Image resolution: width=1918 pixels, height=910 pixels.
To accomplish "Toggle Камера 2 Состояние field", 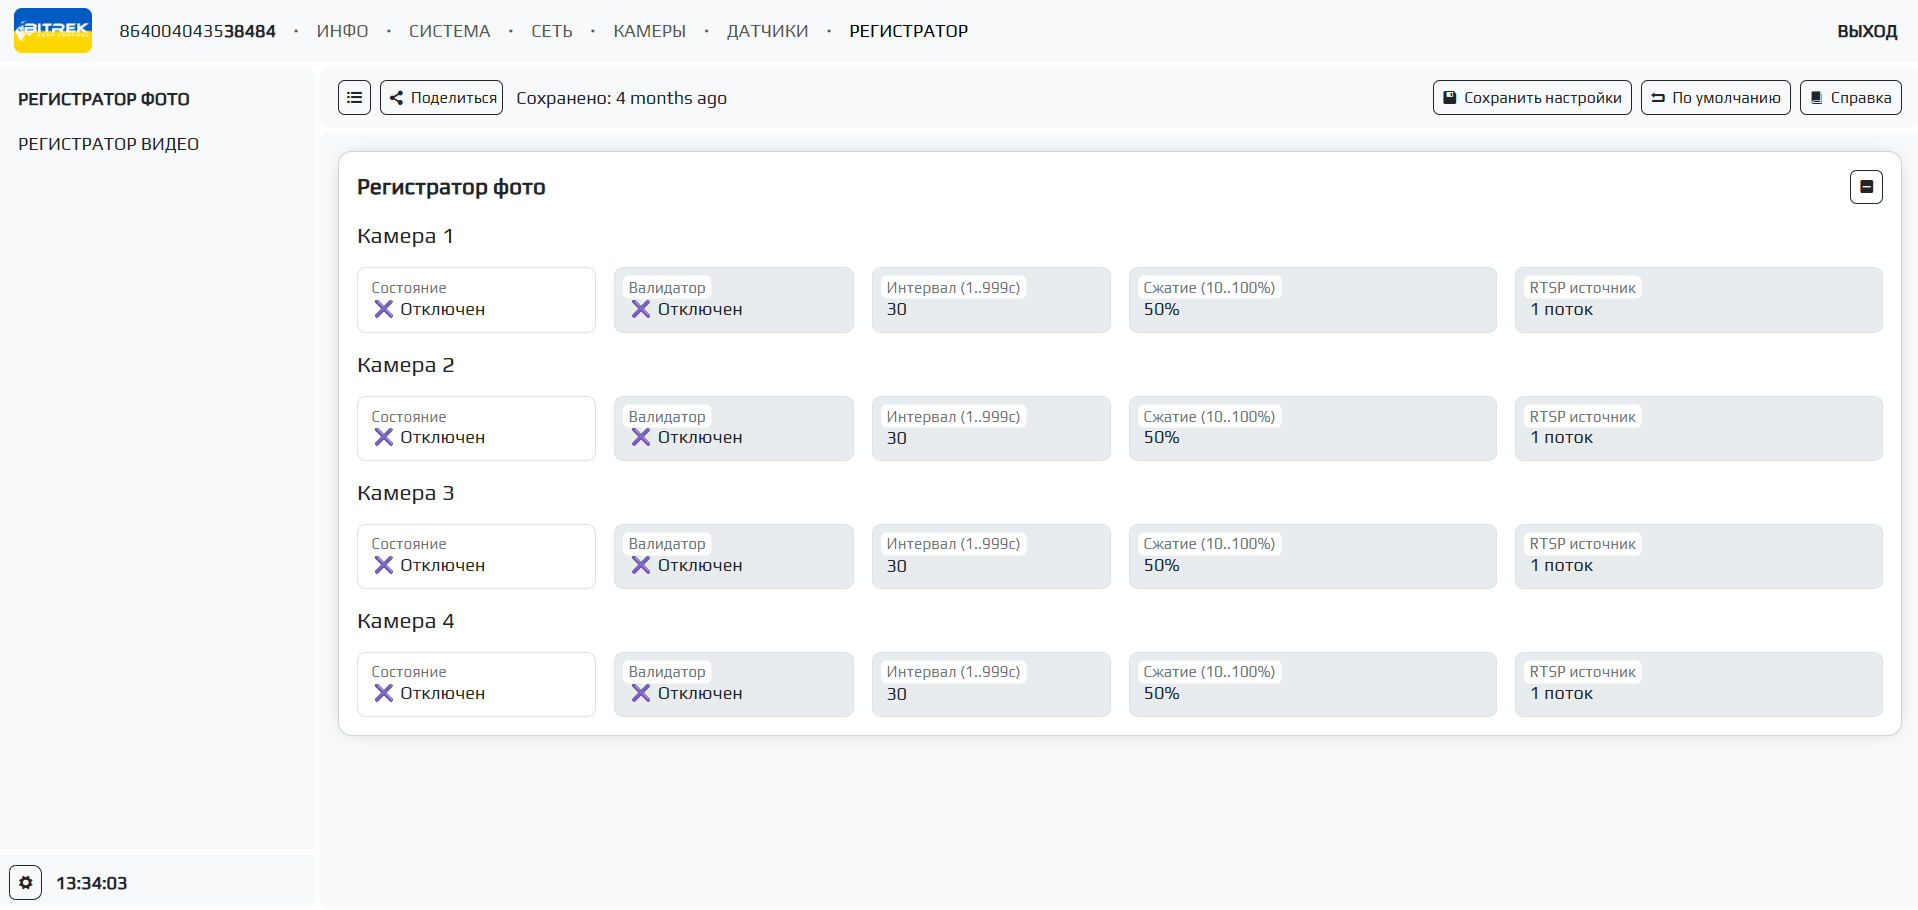I will click(x=476, y=429).
